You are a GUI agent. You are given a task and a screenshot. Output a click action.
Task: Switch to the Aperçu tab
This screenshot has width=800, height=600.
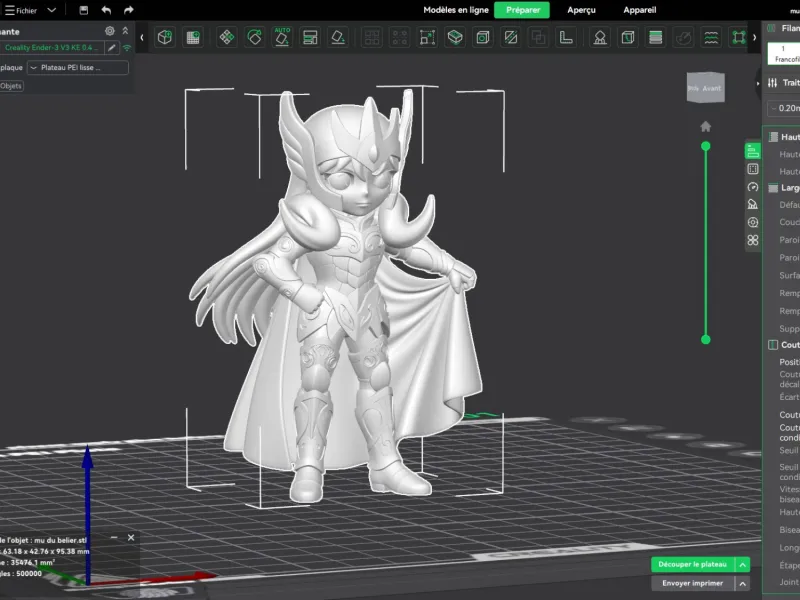pos(581,10)
